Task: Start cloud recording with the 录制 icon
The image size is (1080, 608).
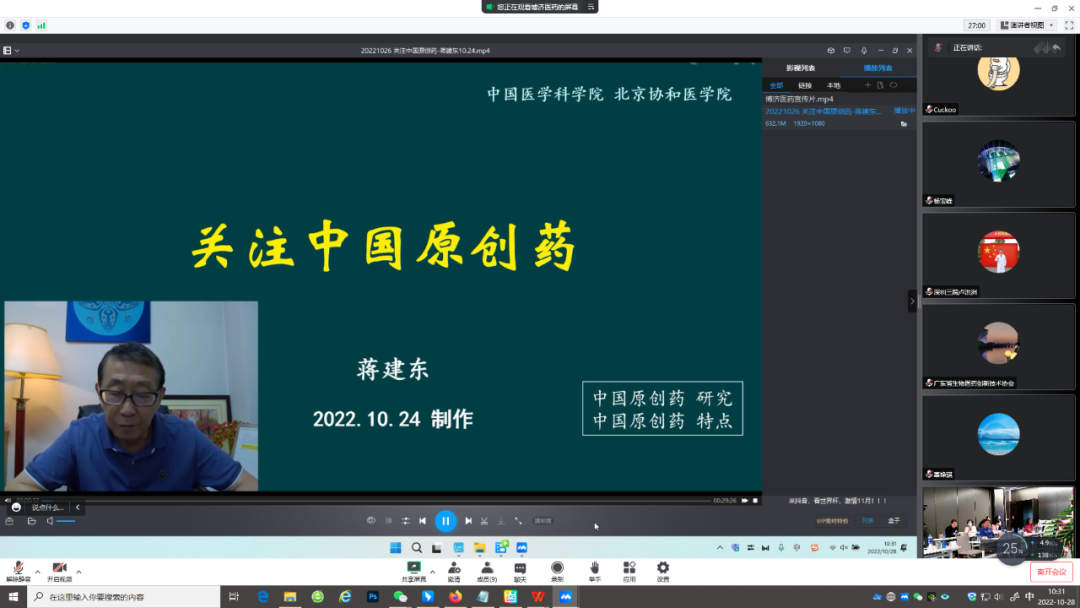Action: coord(557,568)
